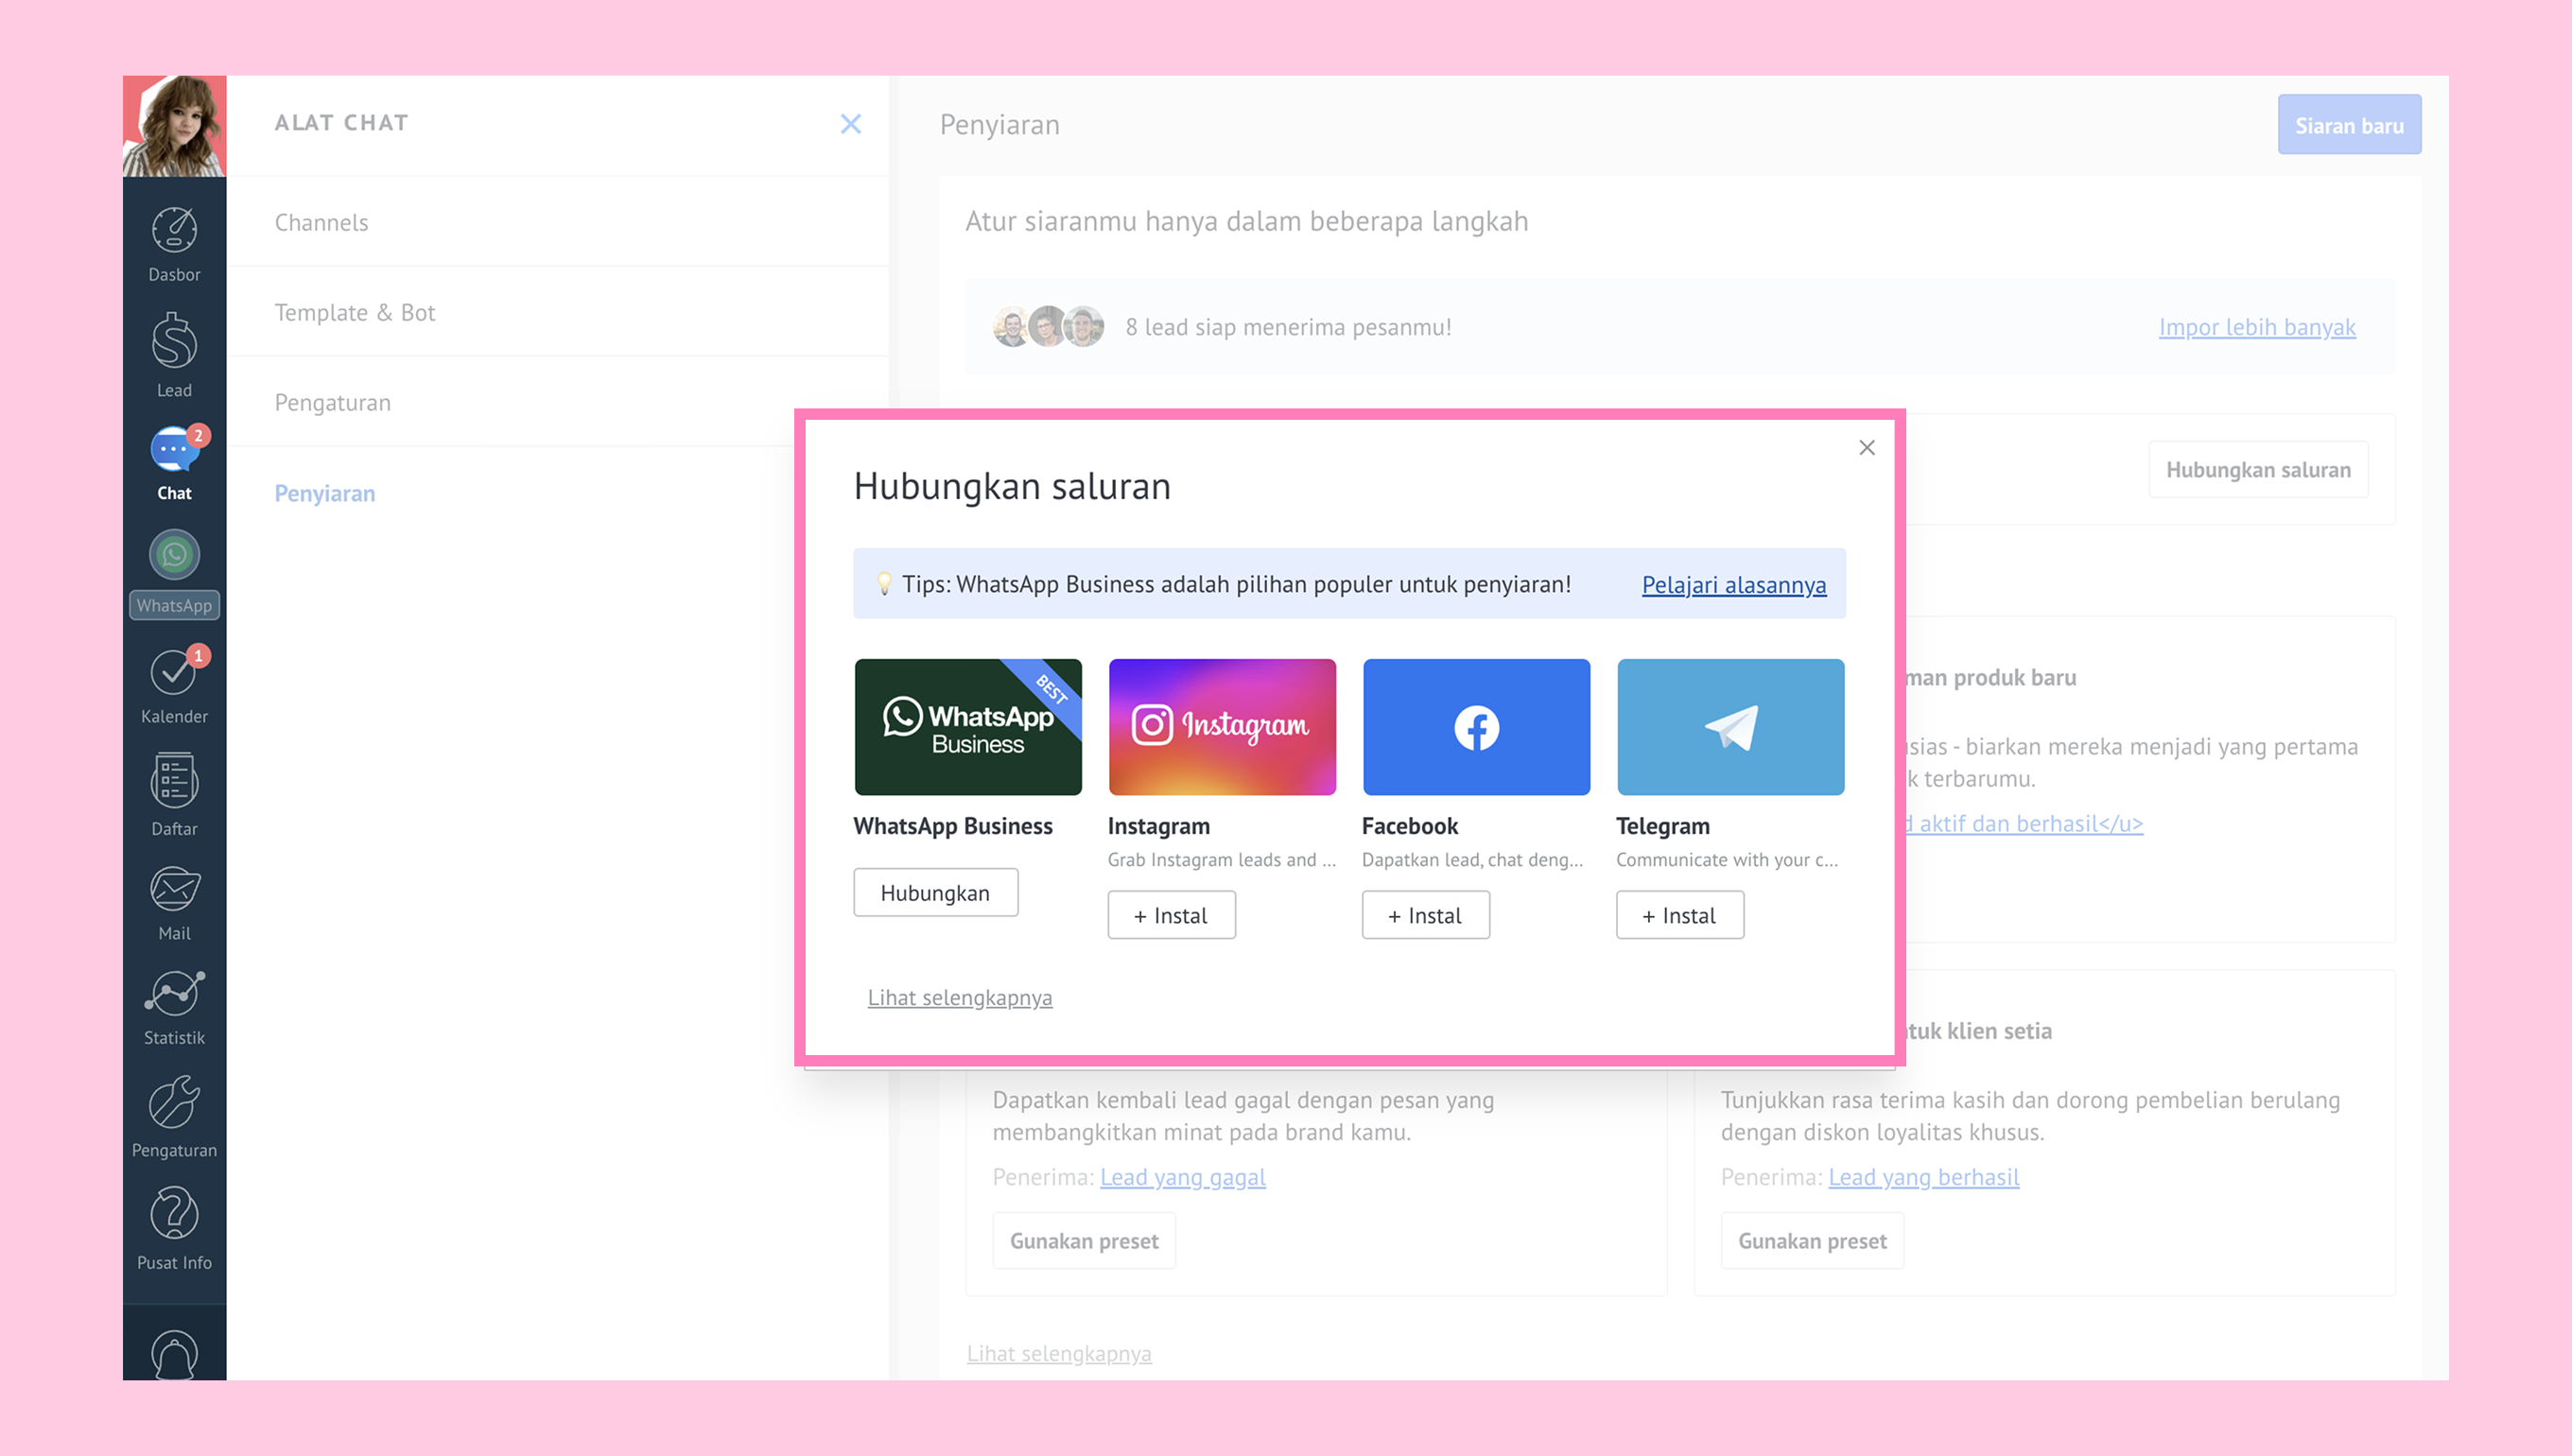Image resolution: width=2572 pixels, height=1456 pixels.
Task: Click Gunakan preset under Lead yang berhasil
Action: [1812, 1241]
